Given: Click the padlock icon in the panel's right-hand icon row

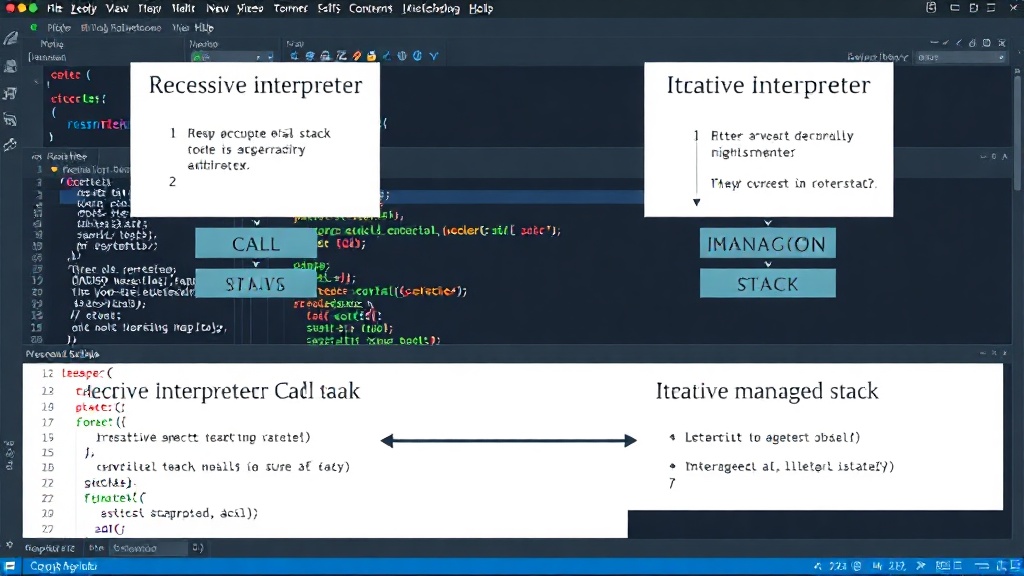Looking at the screenshot, I should coord(972,43).
